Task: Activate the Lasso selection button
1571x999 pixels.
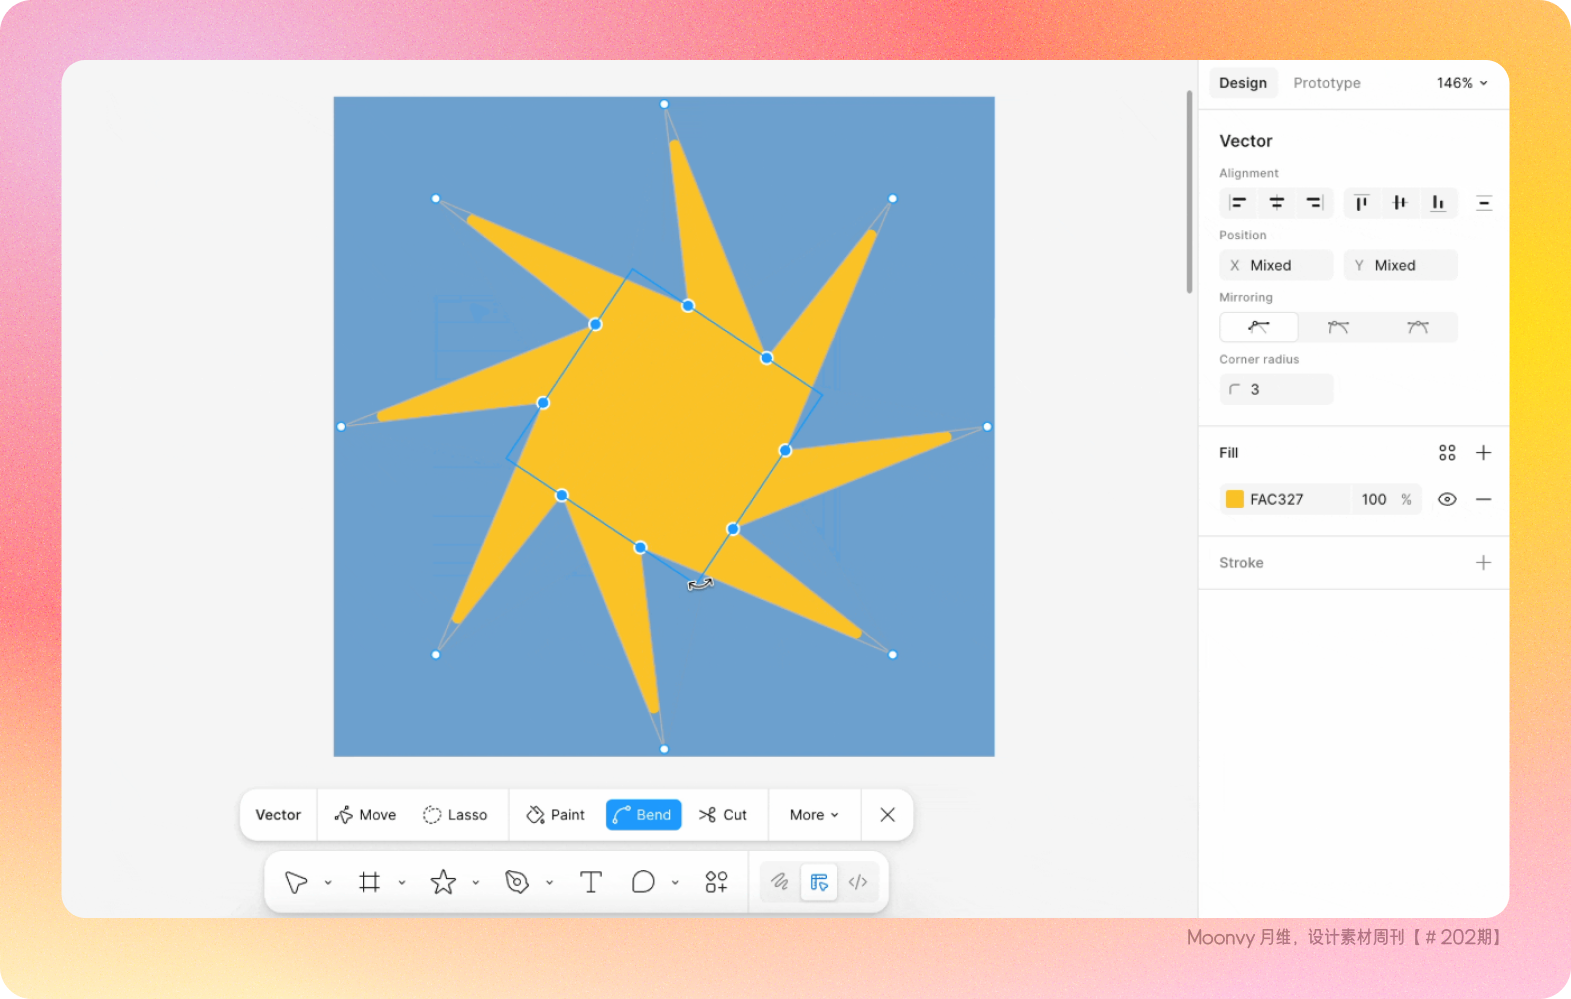Action: [x=455, y=815]
